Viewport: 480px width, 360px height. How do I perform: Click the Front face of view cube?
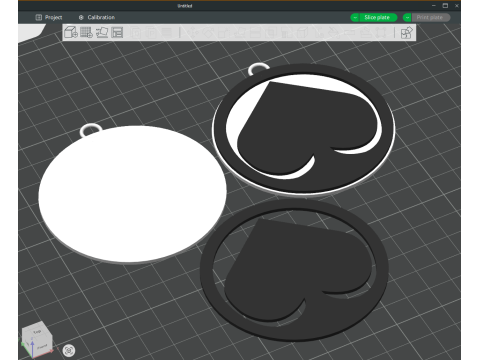tap(42, 347)
